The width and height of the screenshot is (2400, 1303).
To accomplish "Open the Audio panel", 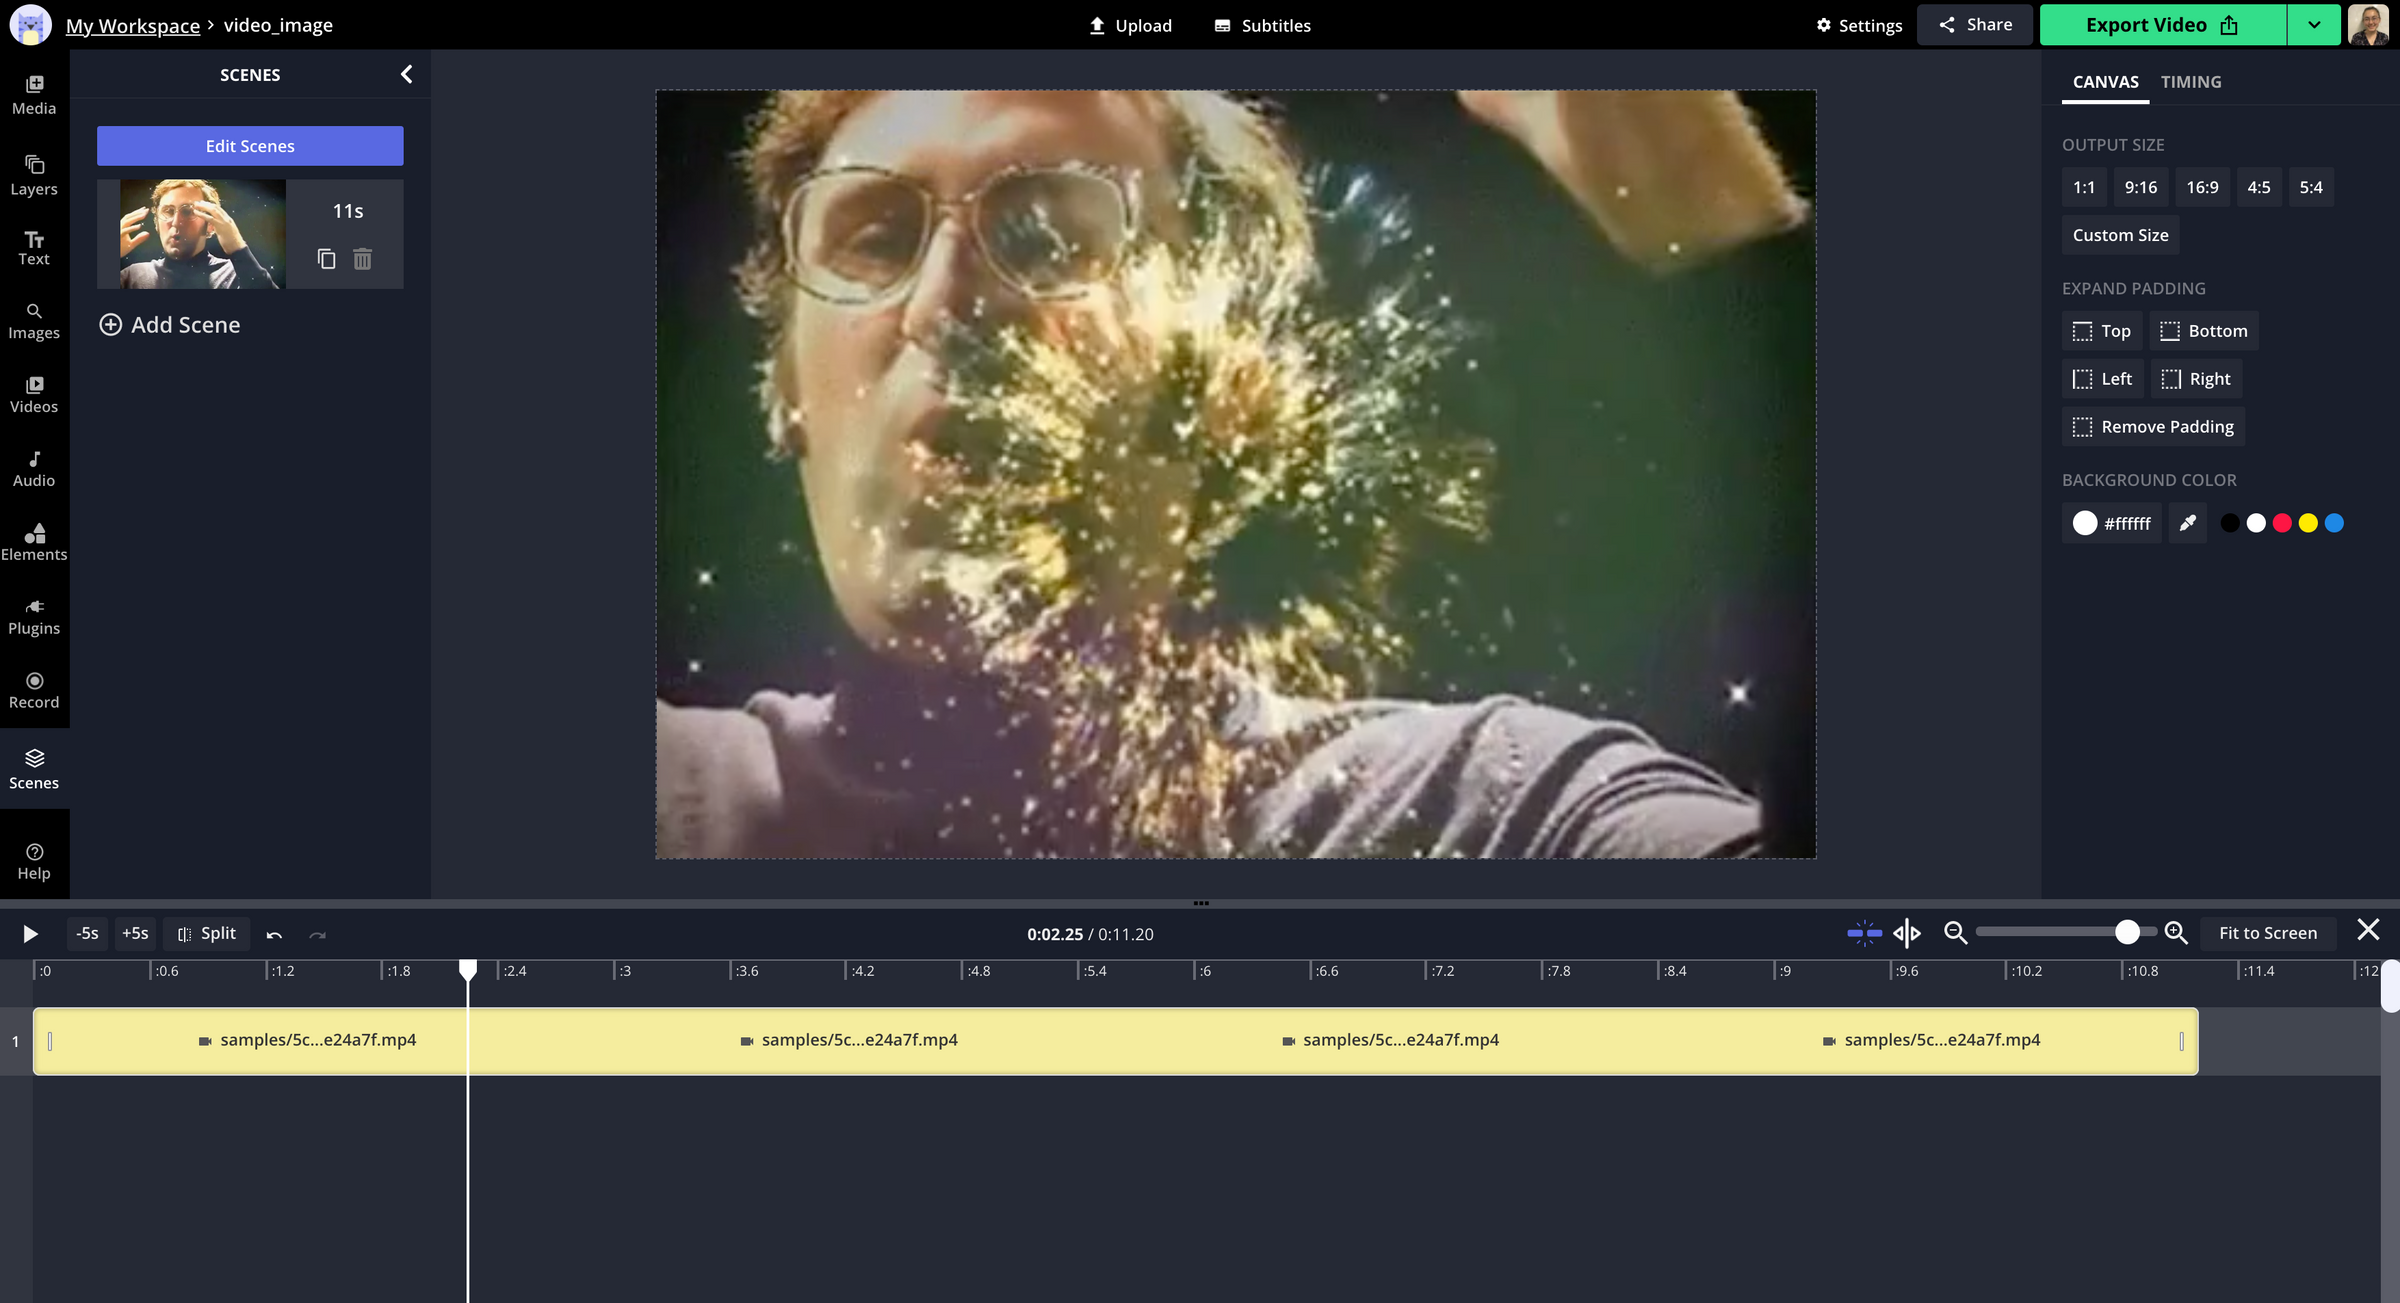I will coord(34,468).
